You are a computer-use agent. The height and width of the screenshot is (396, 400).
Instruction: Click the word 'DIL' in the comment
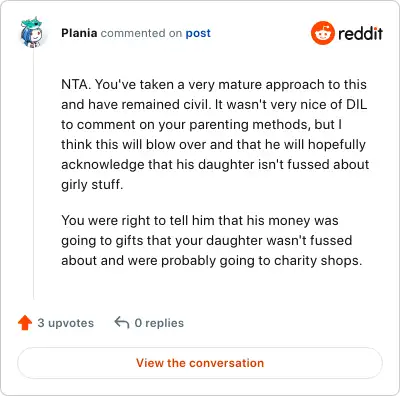[x=356, y=104]
